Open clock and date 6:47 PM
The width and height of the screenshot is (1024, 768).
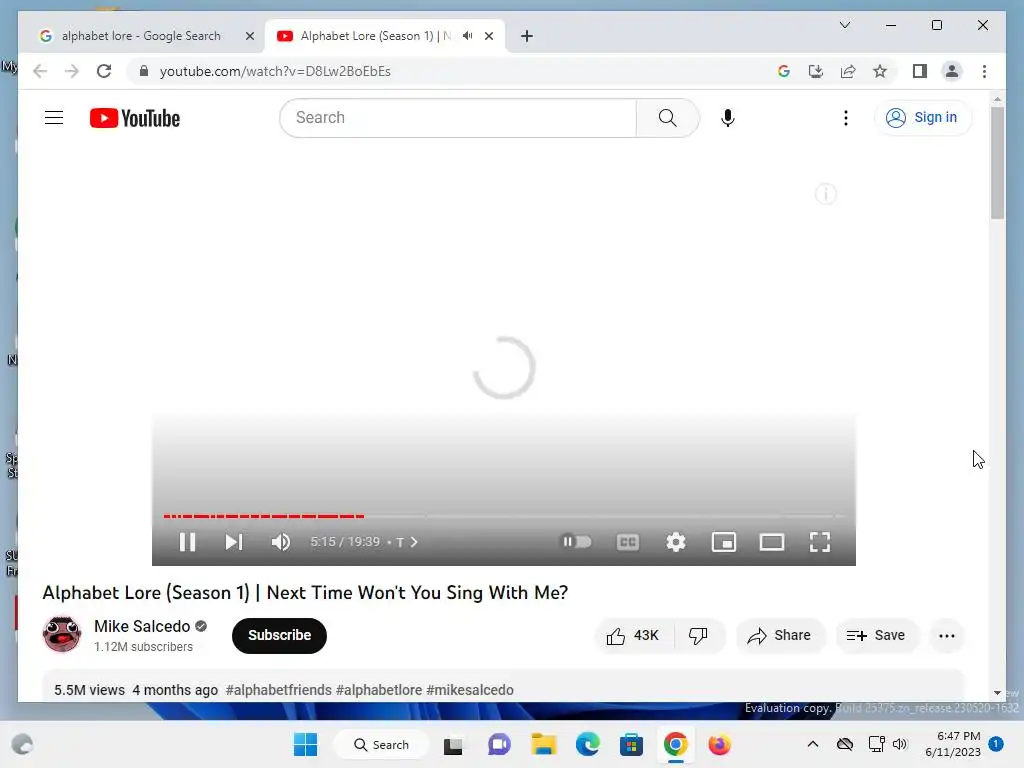(x=953, y=744)
